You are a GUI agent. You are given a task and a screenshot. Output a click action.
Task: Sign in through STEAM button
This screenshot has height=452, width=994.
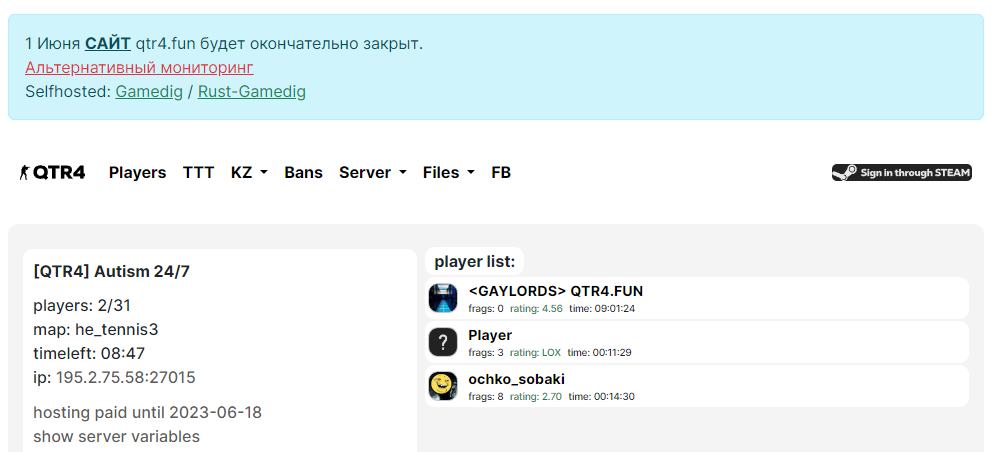pos(901,172)
